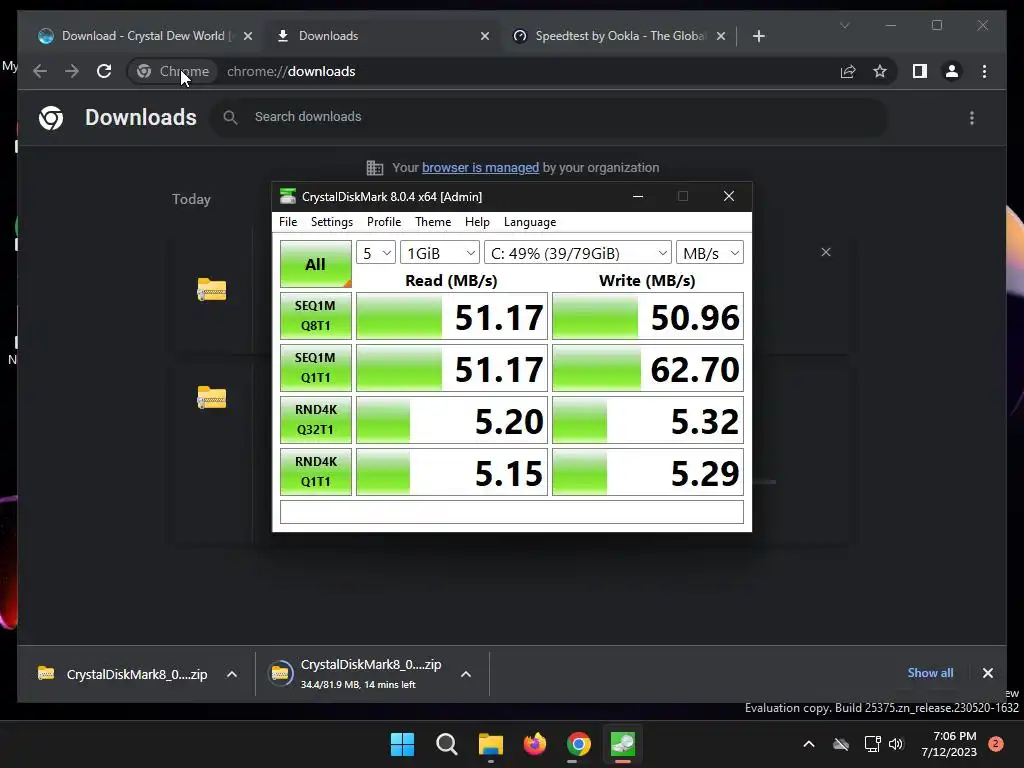
Task: Click Show all downloads link
Action: click(x=930, y=673)
